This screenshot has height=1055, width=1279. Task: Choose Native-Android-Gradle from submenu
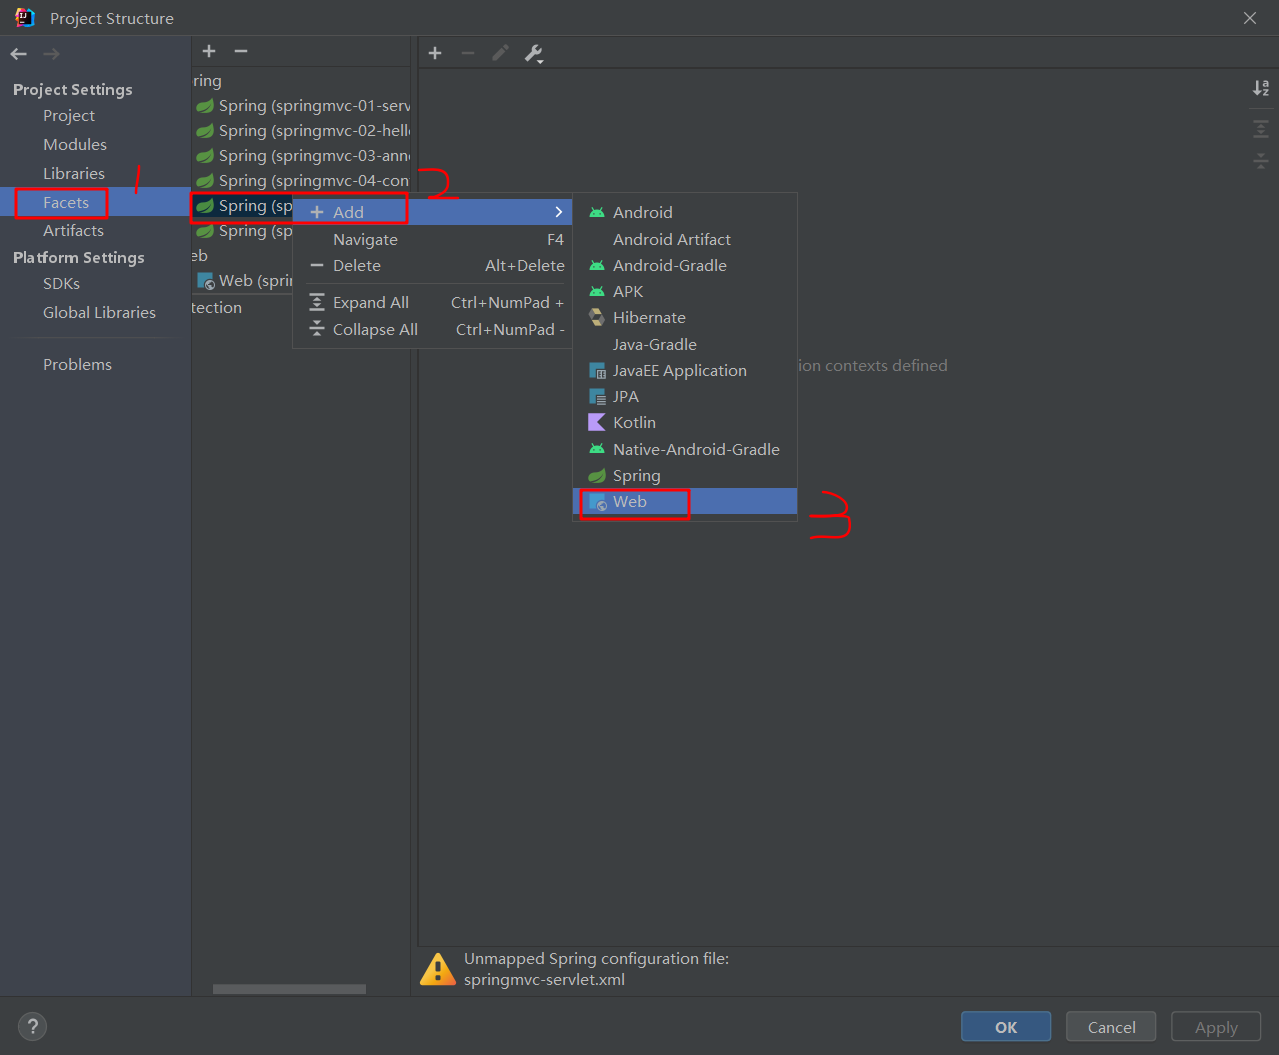tap(685, 450)
